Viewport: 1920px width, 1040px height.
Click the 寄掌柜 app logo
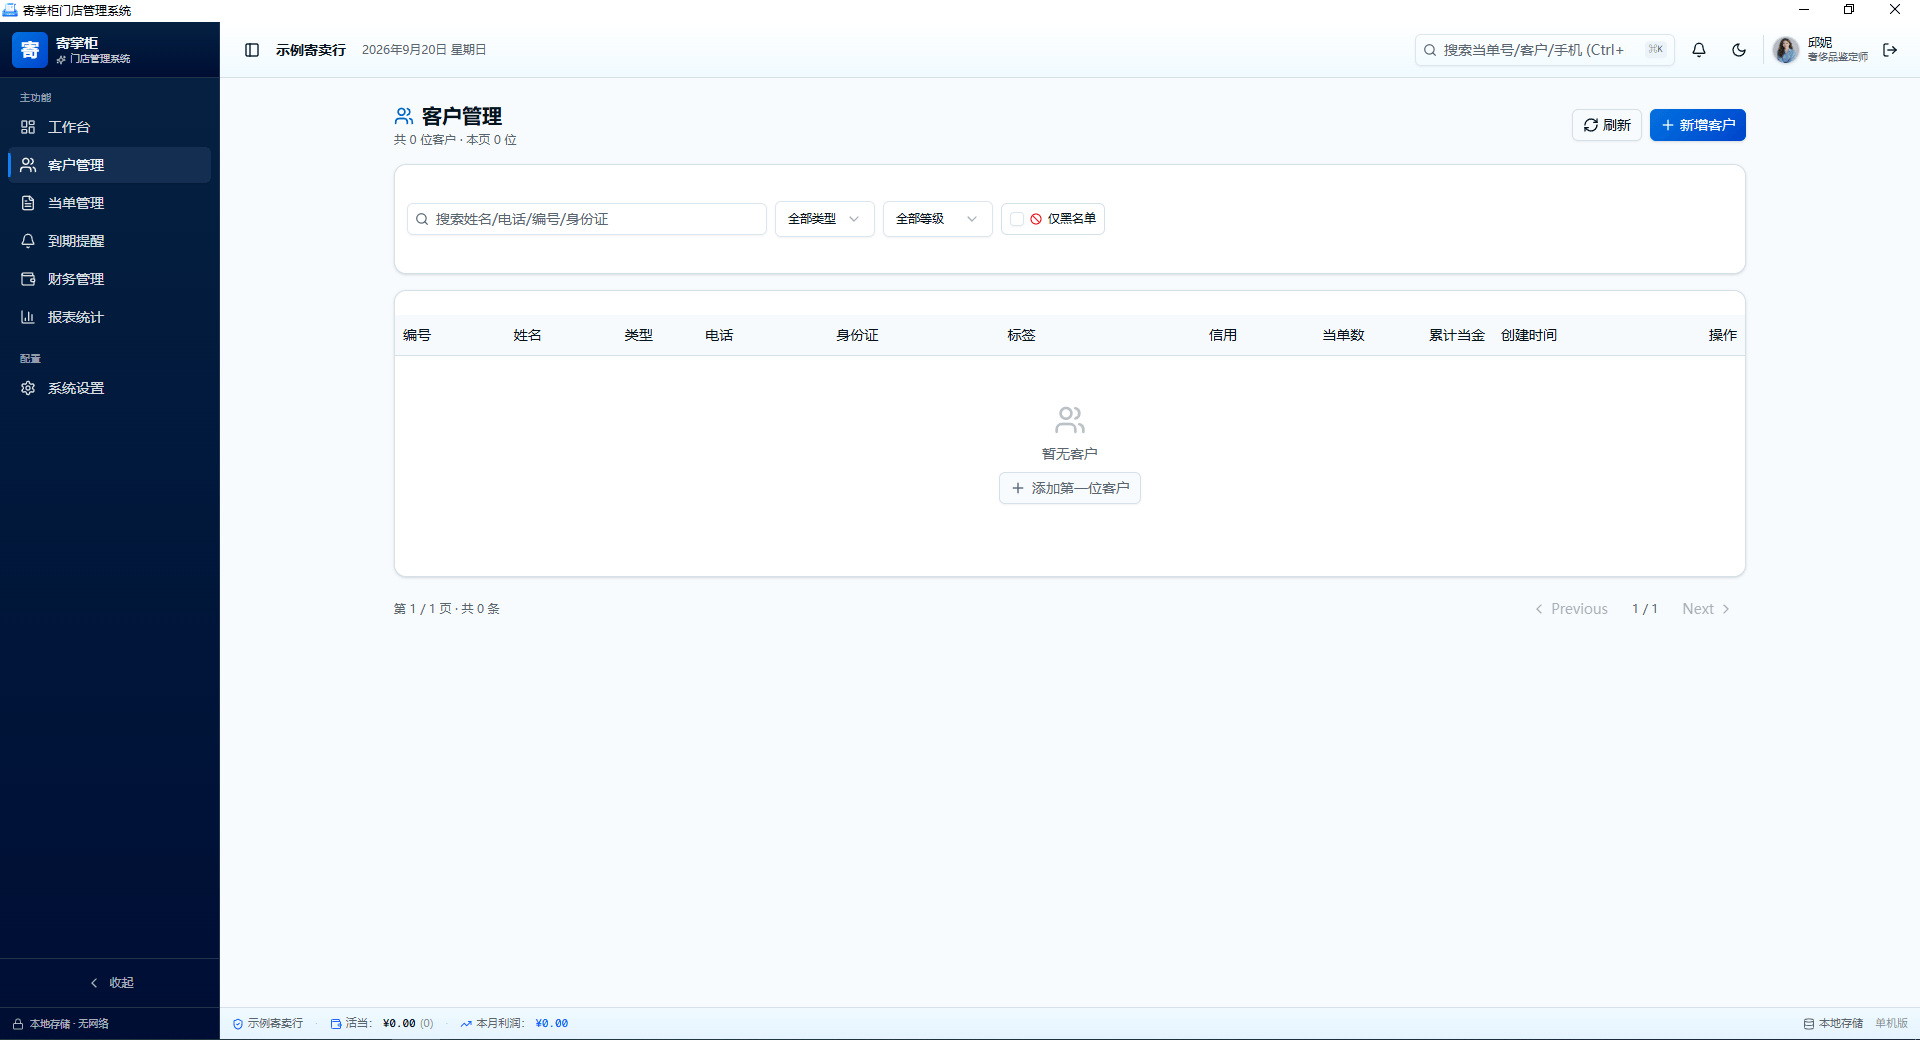[x=30, y=50]
